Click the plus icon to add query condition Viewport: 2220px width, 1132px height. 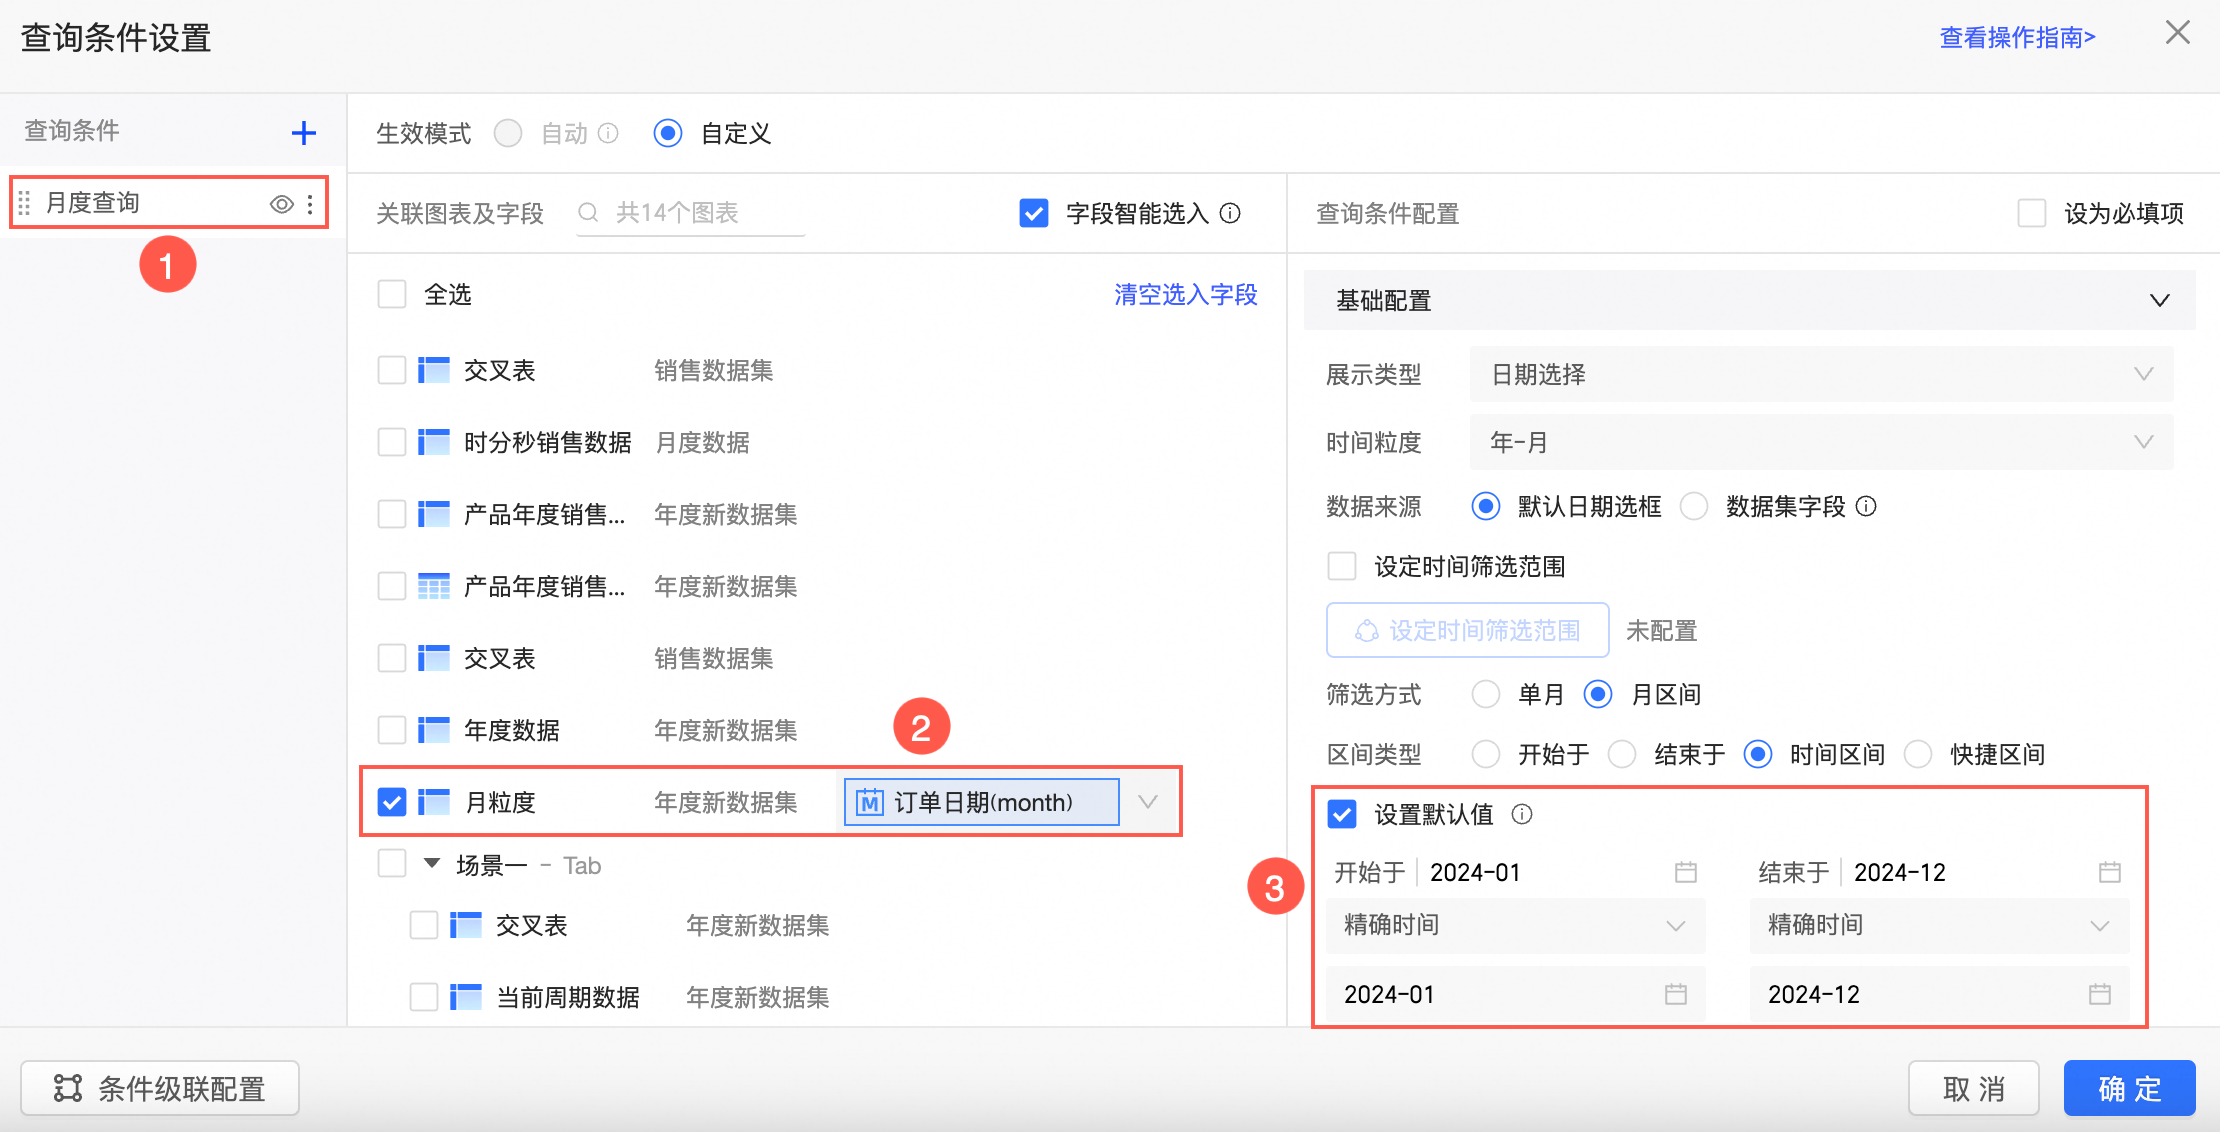tap(303, 133)
